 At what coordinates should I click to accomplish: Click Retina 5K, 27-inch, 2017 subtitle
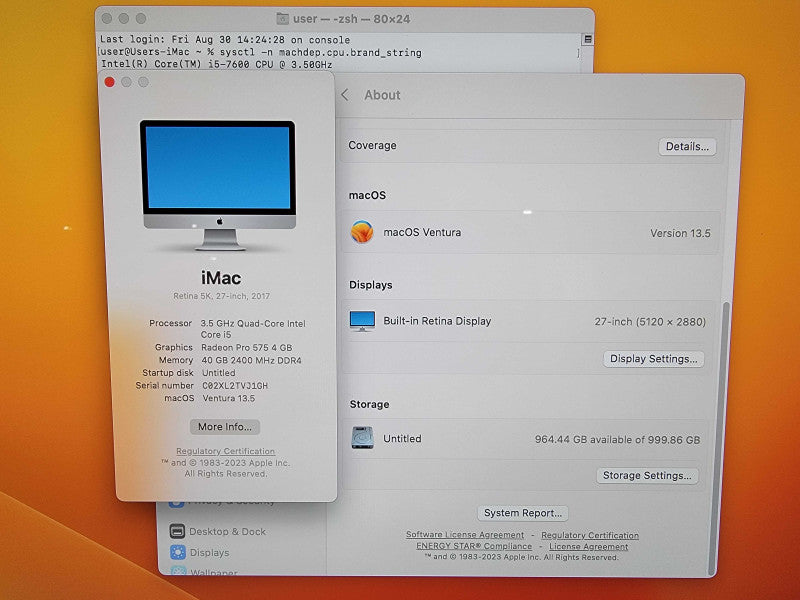click(221, 296)
